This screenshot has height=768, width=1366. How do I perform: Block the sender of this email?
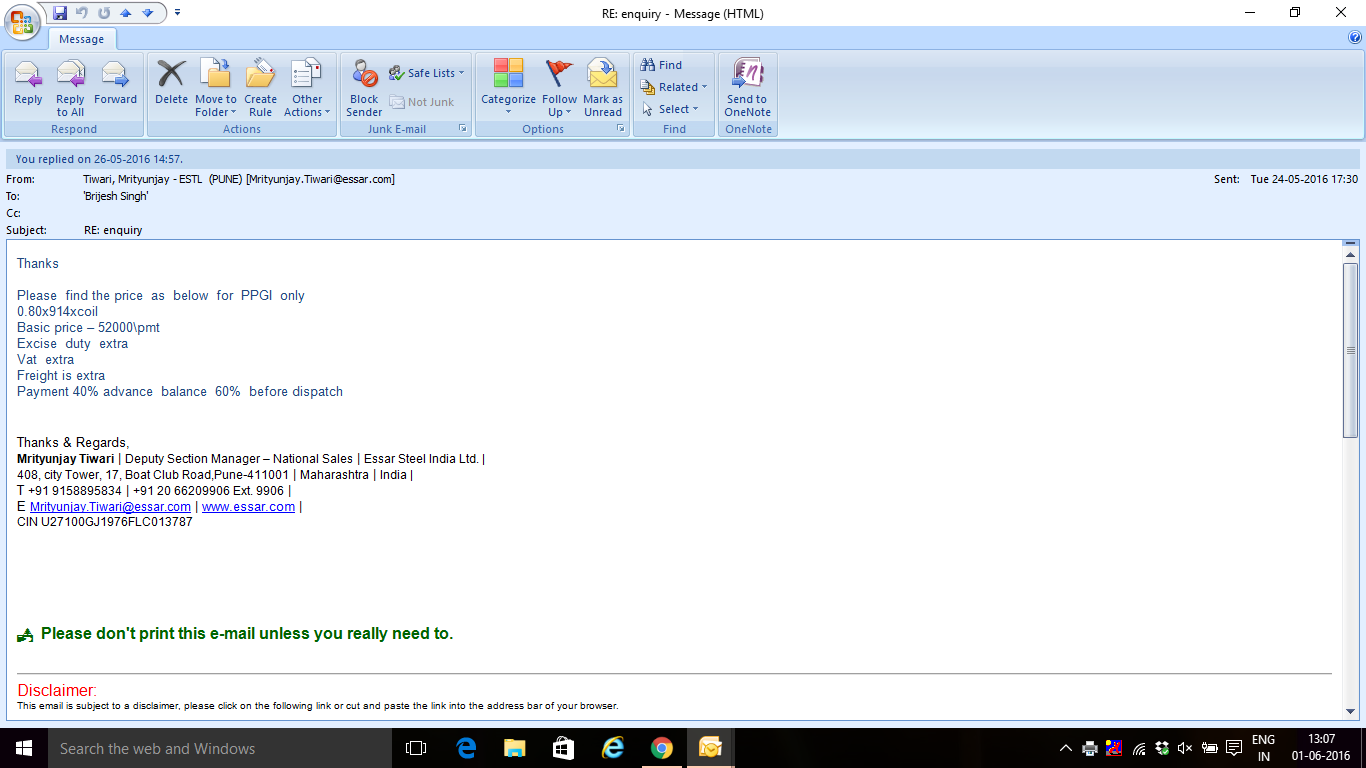(x=364, y=85)
